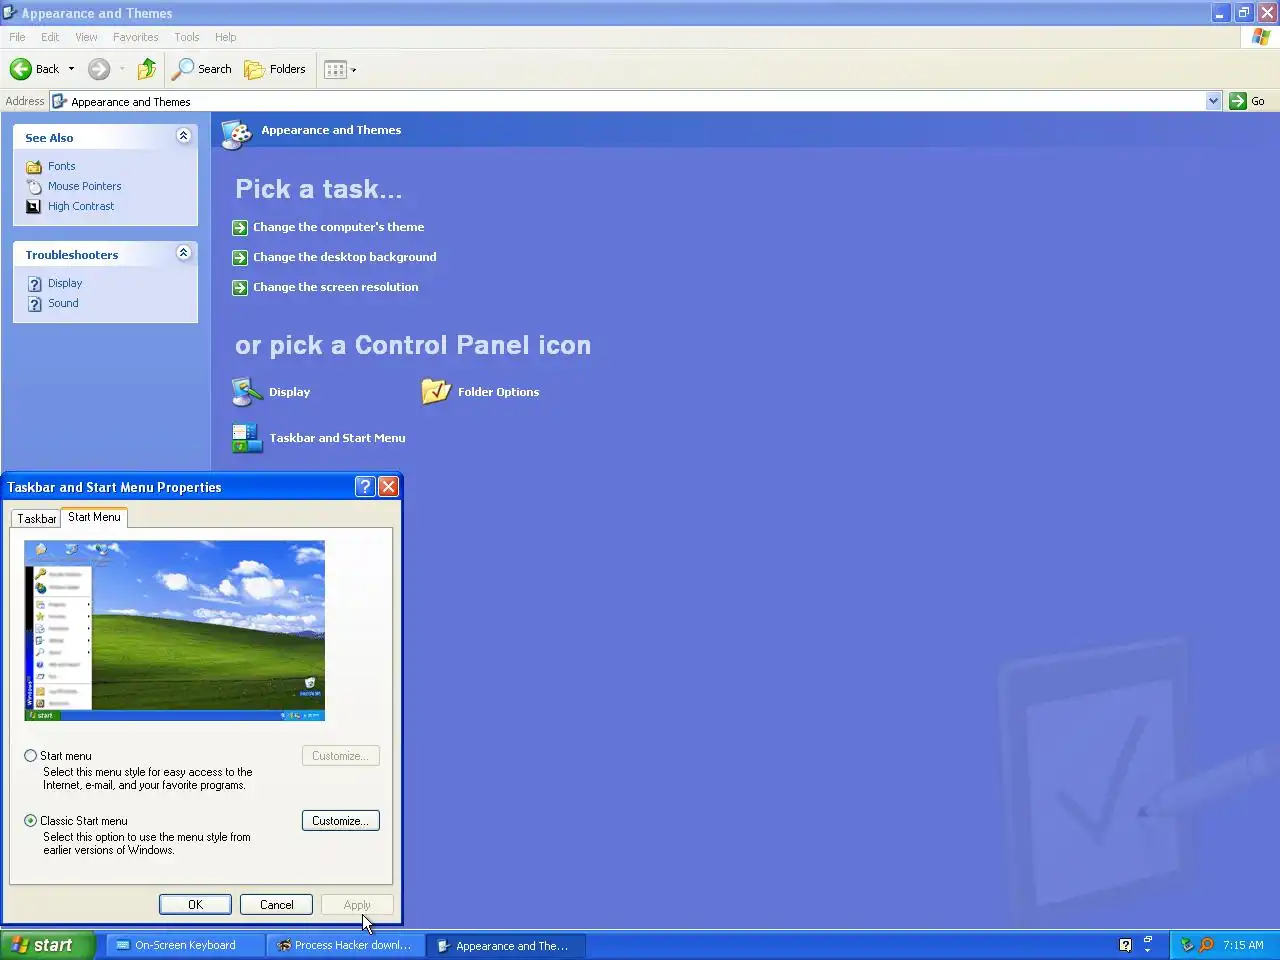Screen dimensions: 1280x960
Task: Click the 7:15 AM clock
Action: click(x=1243, y=945)
